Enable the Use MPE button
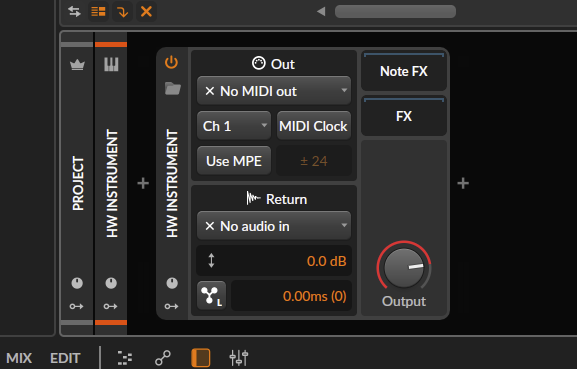Viewport: 577px width, 369px height. (x=234, y=161)
